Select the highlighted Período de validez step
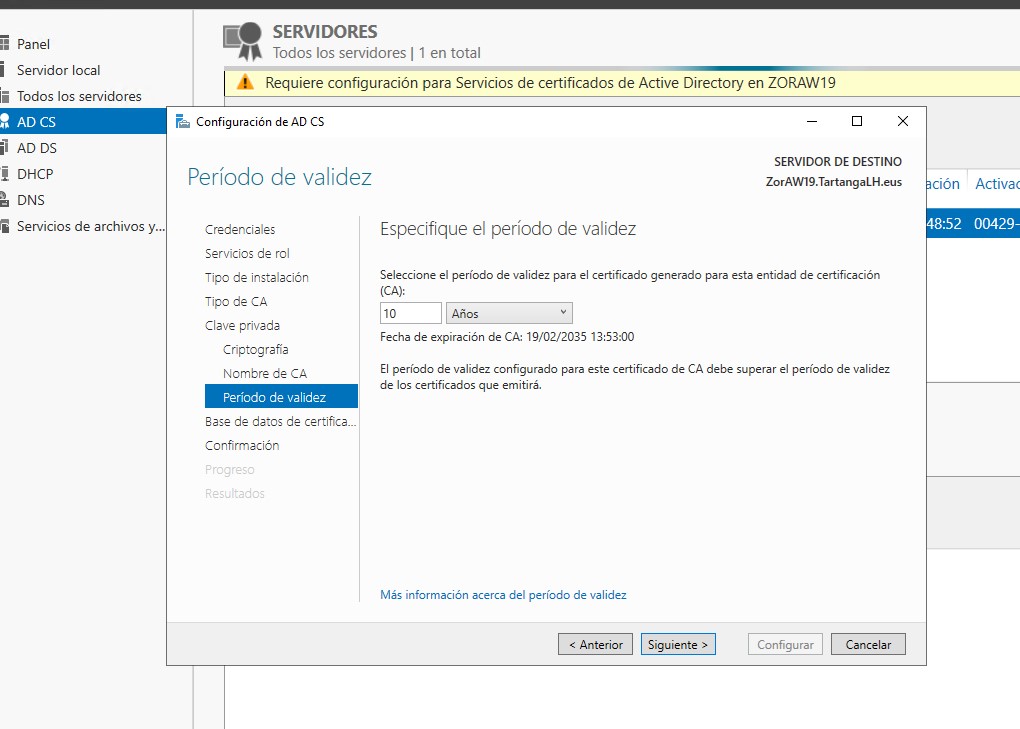Screen dimensions: 1020x729 [x=281, y=397]
